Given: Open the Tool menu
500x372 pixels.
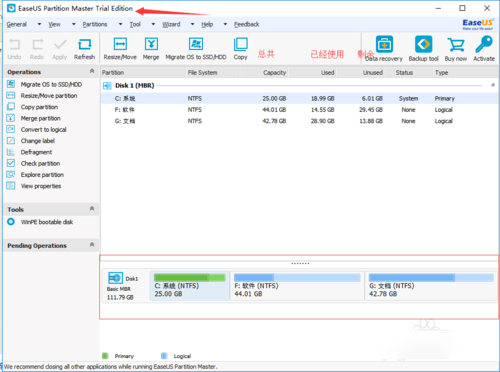Looking at the screenshot, I should [x=135, y=24].
